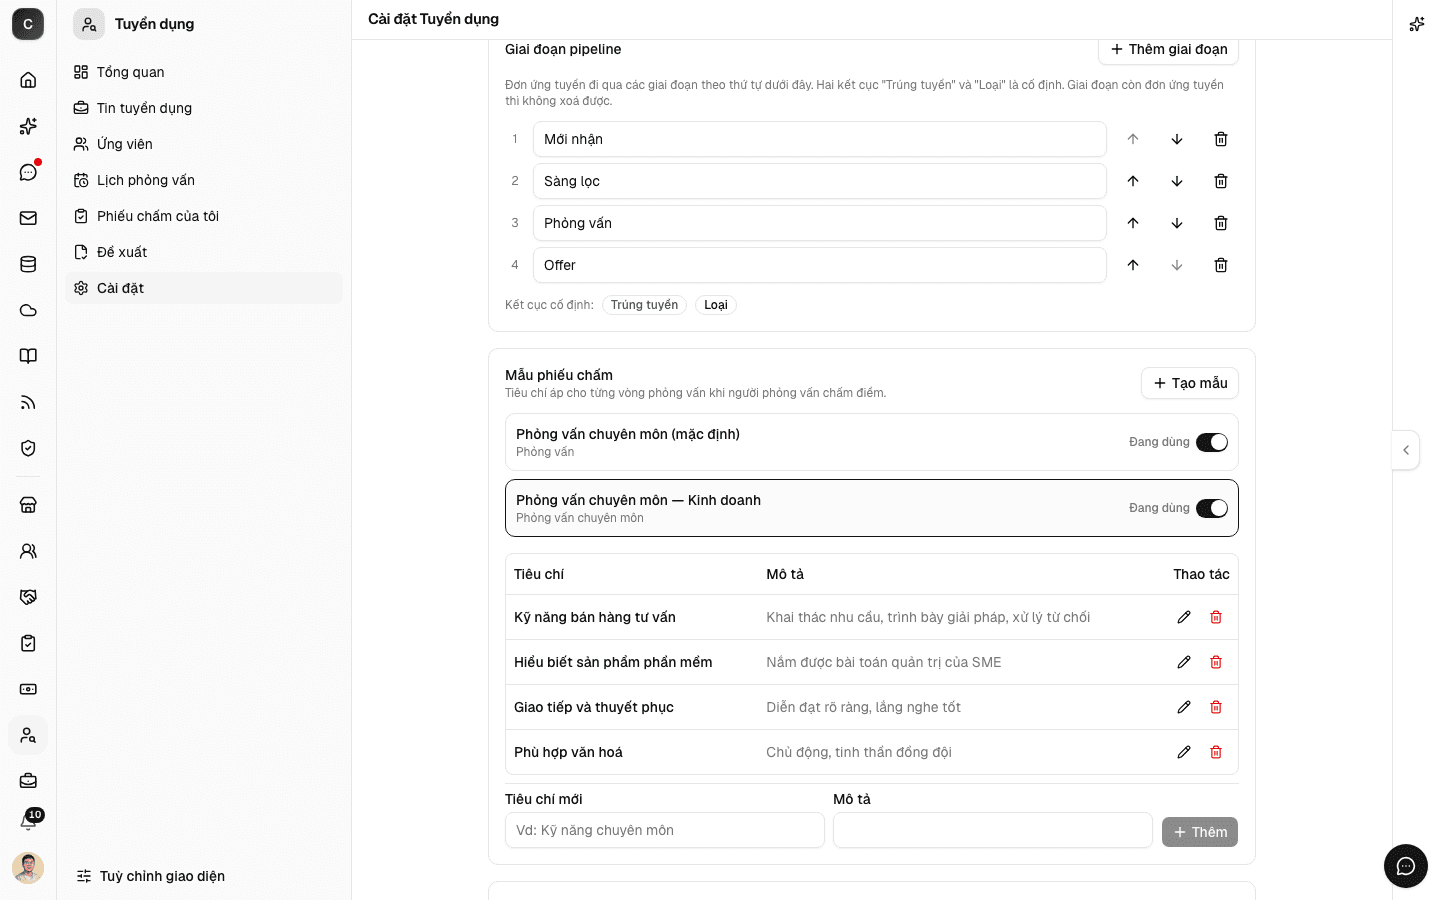Click the Thêm giai đoạn button
1440x900 pixels.
coord(1169,49)
